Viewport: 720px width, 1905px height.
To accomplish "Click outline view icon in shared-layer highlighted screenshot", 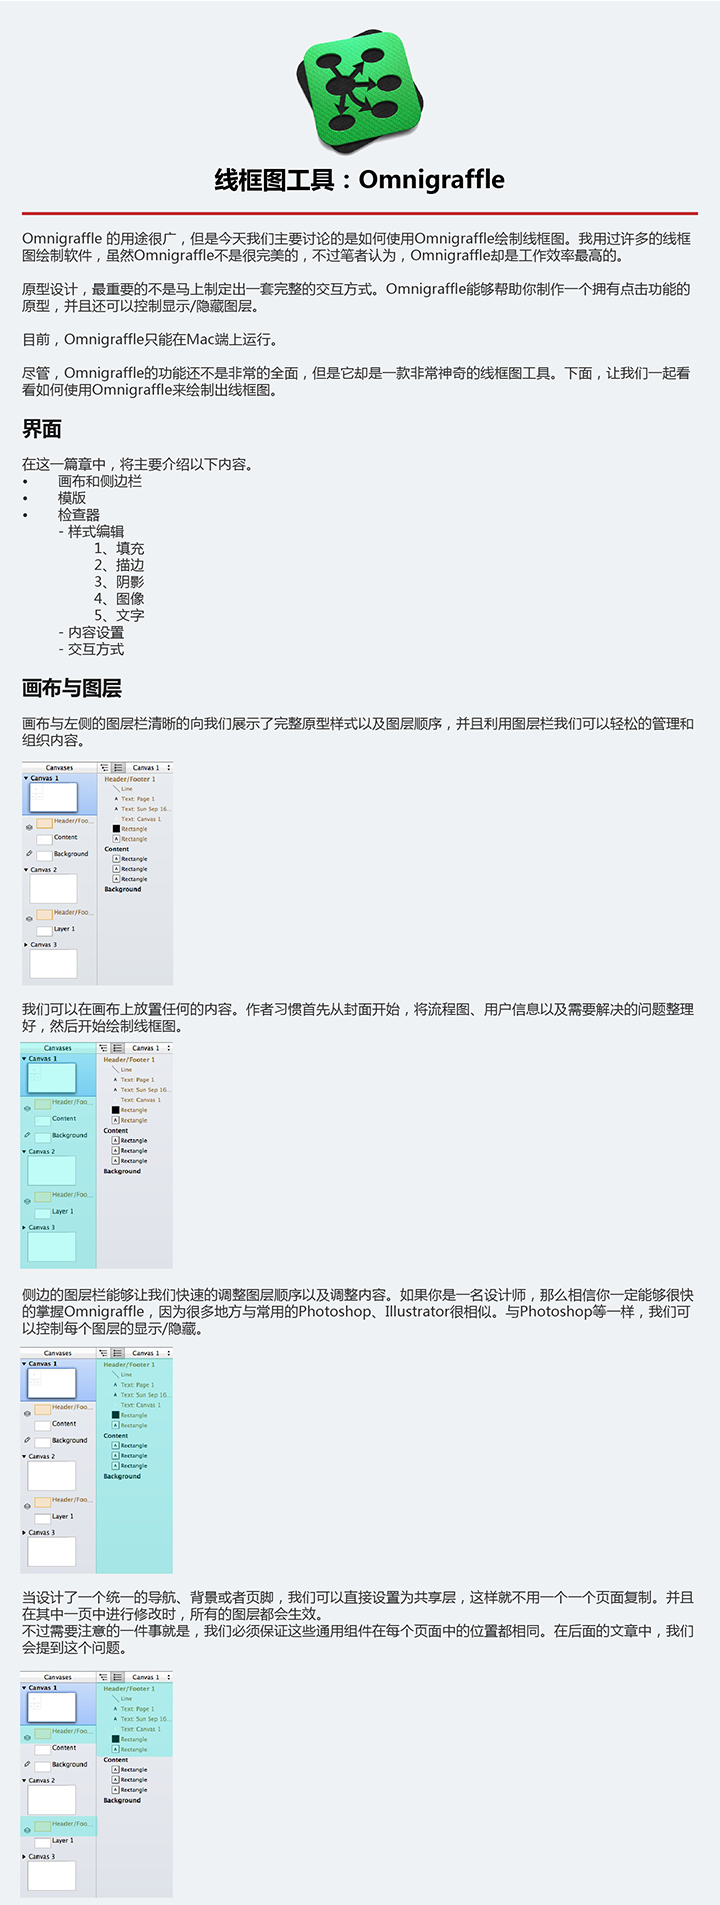I will 104,1677.
